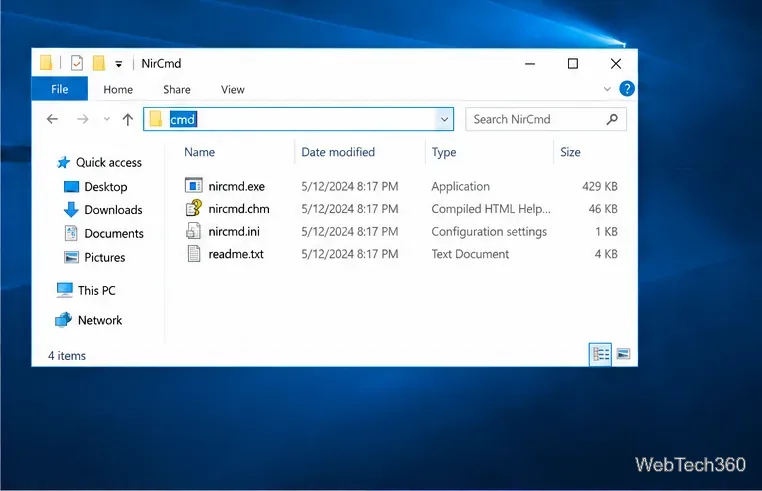Click the This PC monitor icon

[x=64, y=290]
